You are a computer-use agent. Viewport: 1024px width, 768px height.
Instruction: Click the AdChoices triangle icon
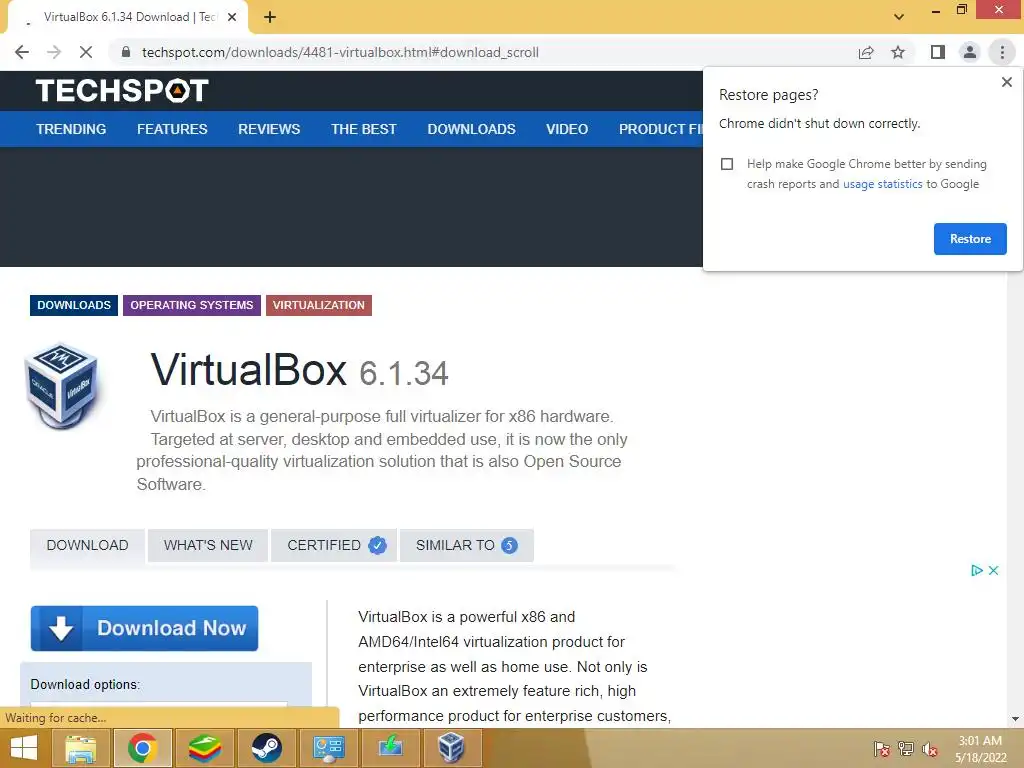pyautogui.click(x=976, y=570)
